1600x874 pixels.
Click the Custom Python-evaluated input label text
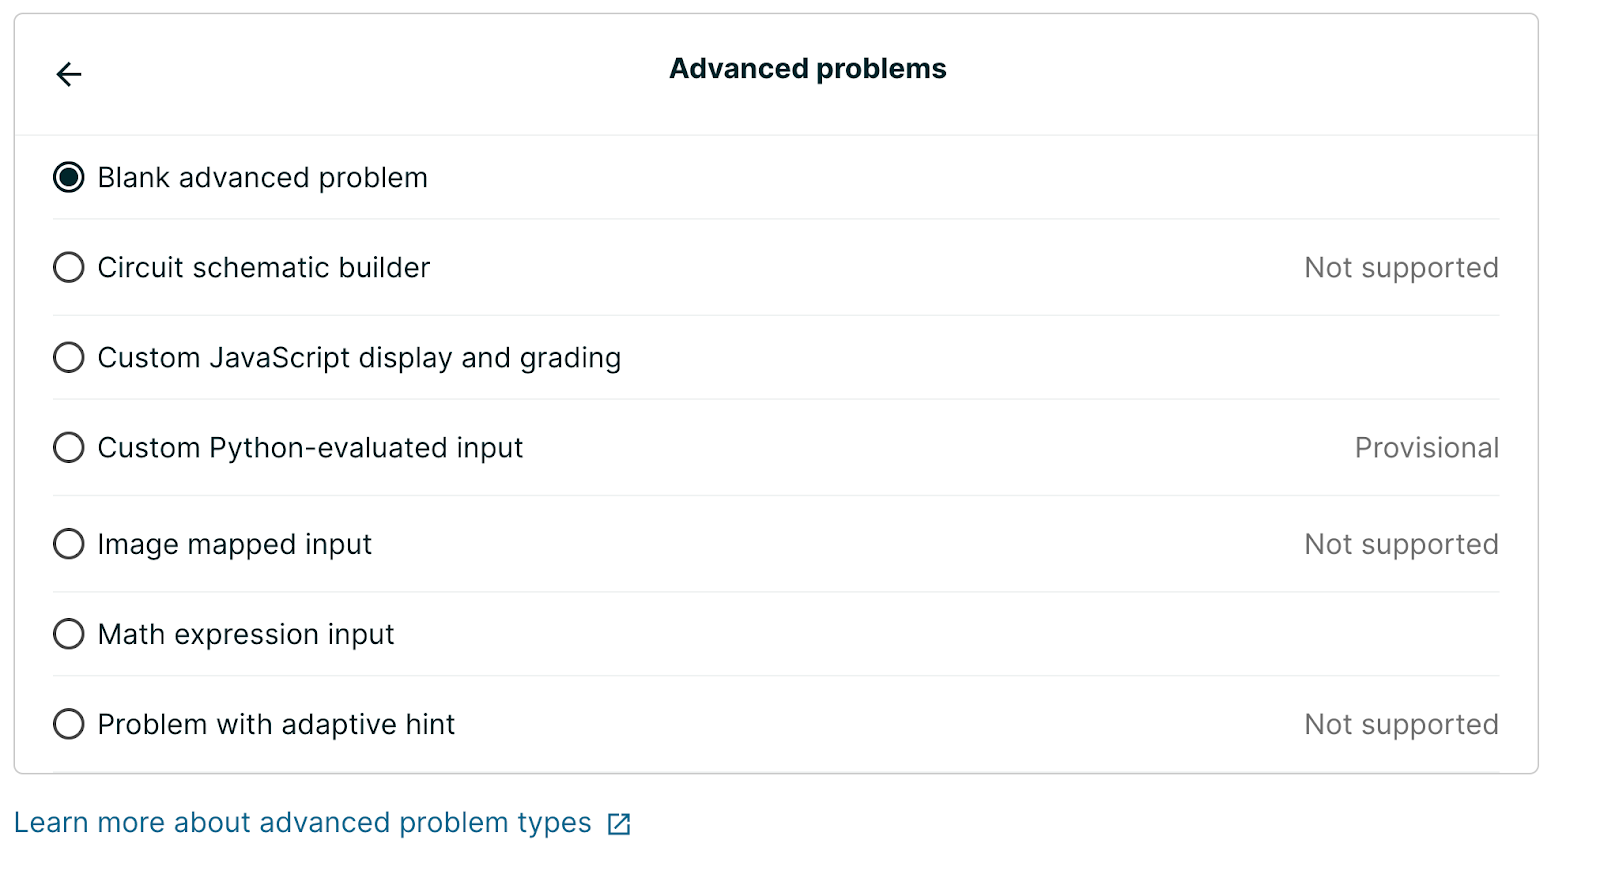point(310,448)
